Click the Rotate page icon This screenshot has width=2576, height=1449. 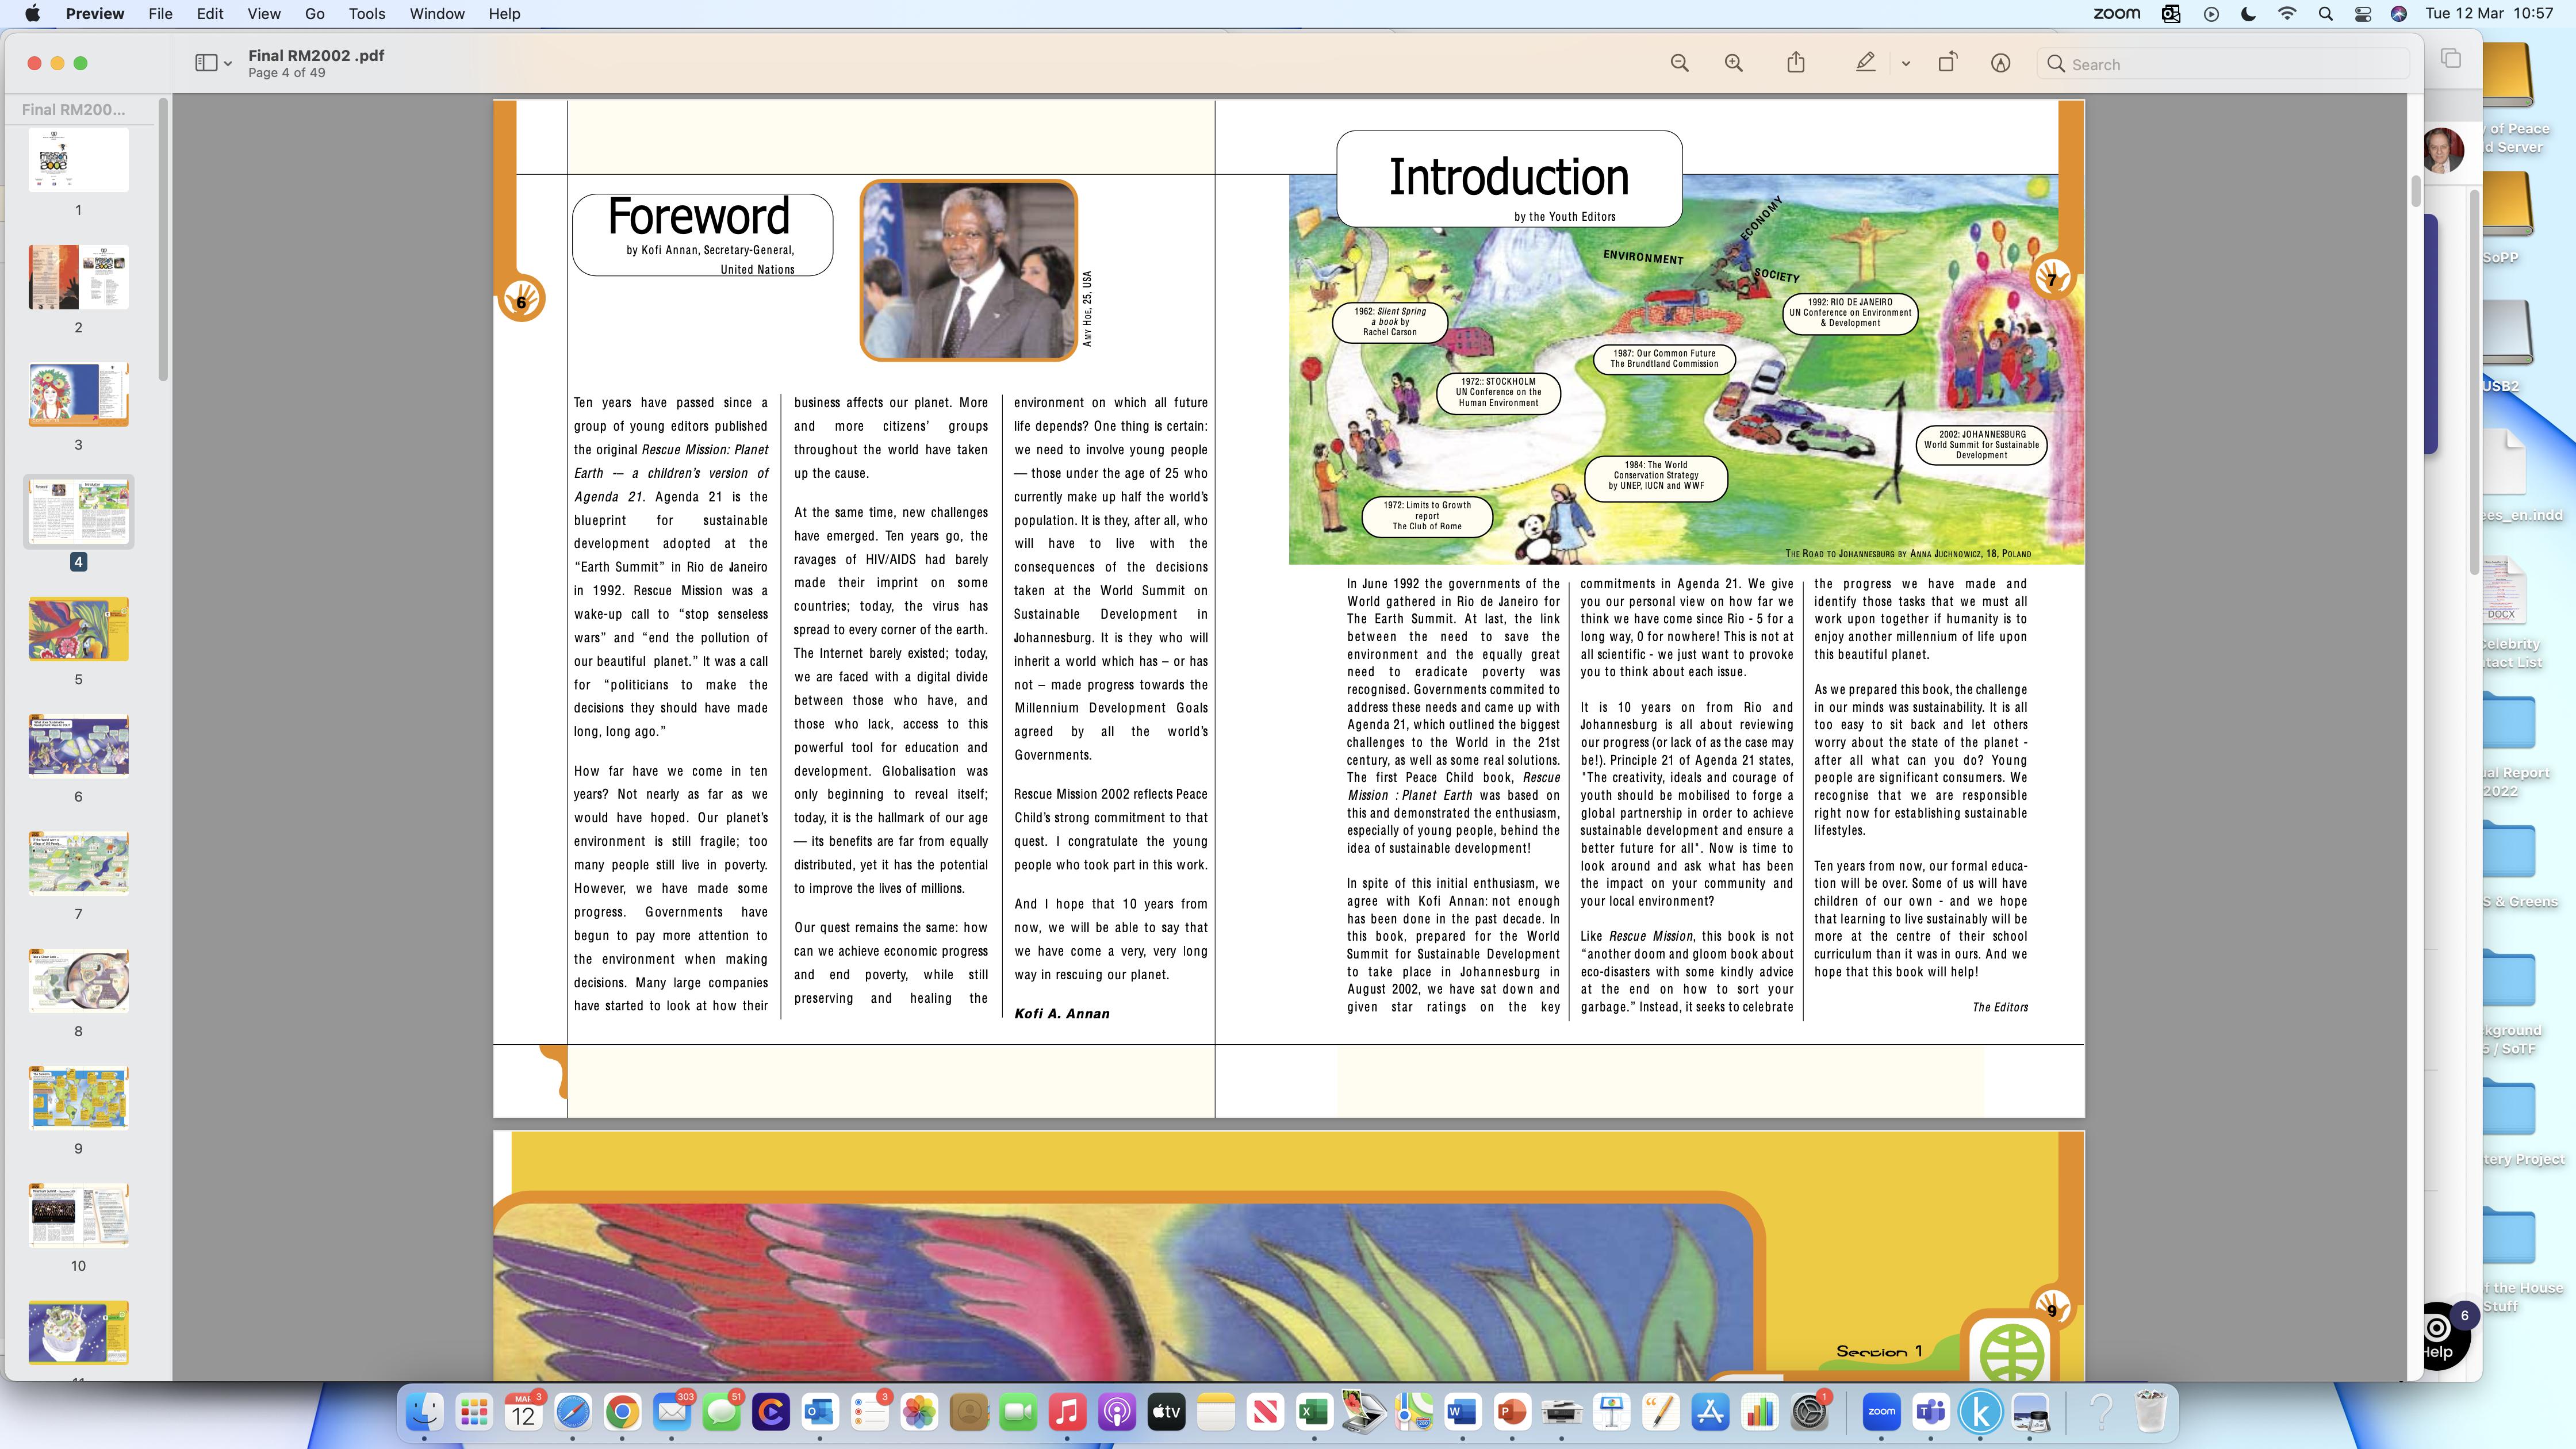point(1947,63)
